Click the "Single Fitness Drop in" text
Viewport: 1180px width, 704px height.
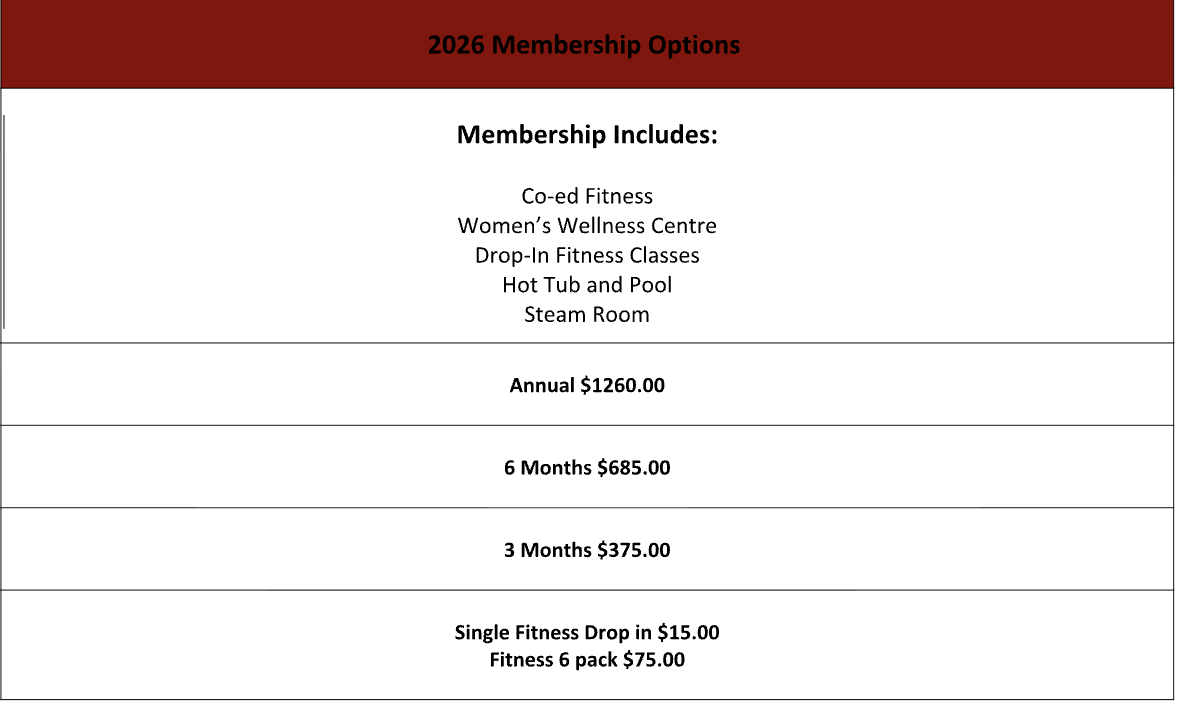[x=553, y=632]
